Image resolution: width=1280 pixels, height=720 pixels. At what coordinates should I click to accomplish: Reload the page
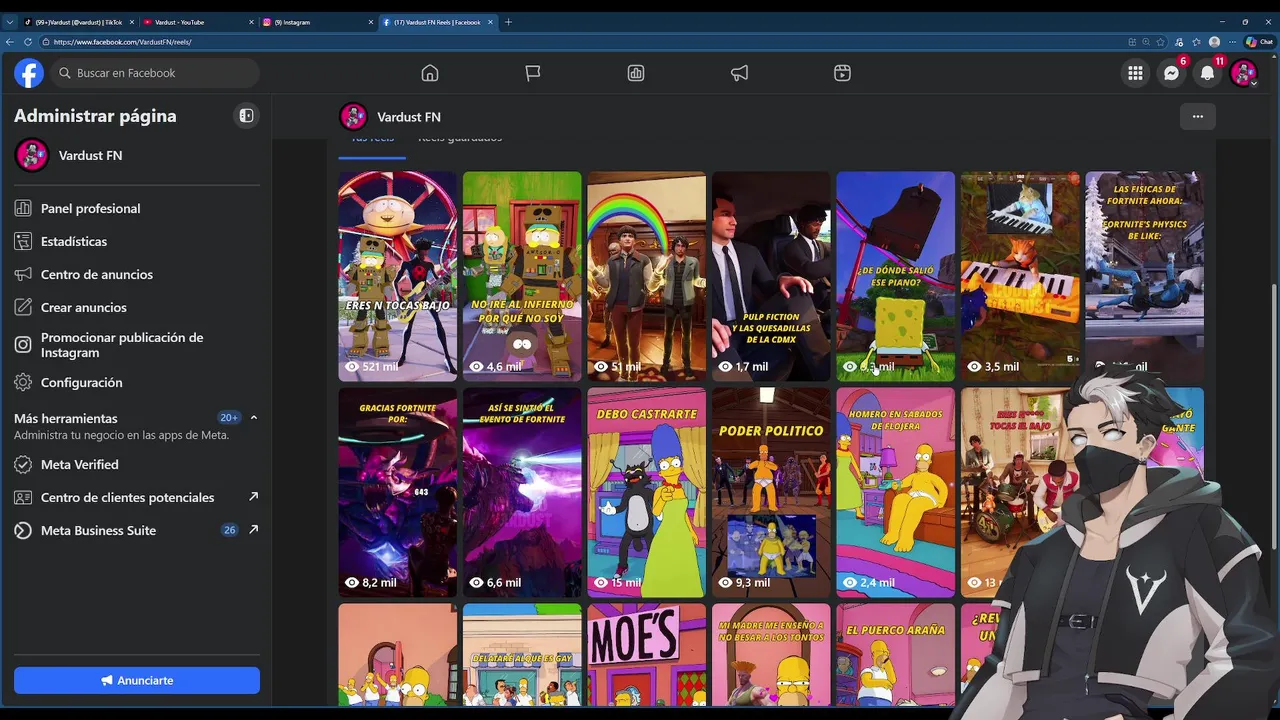click(29, 42)
